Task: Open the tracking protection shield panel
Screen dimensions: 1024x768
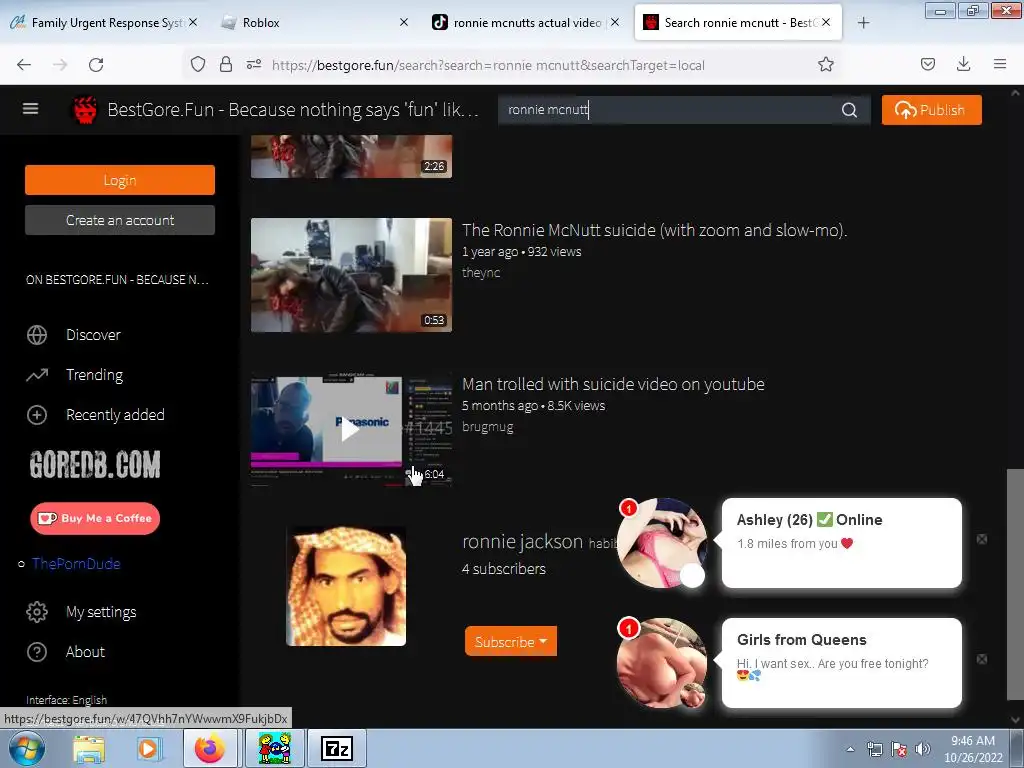Action: [x=198, y=64]
